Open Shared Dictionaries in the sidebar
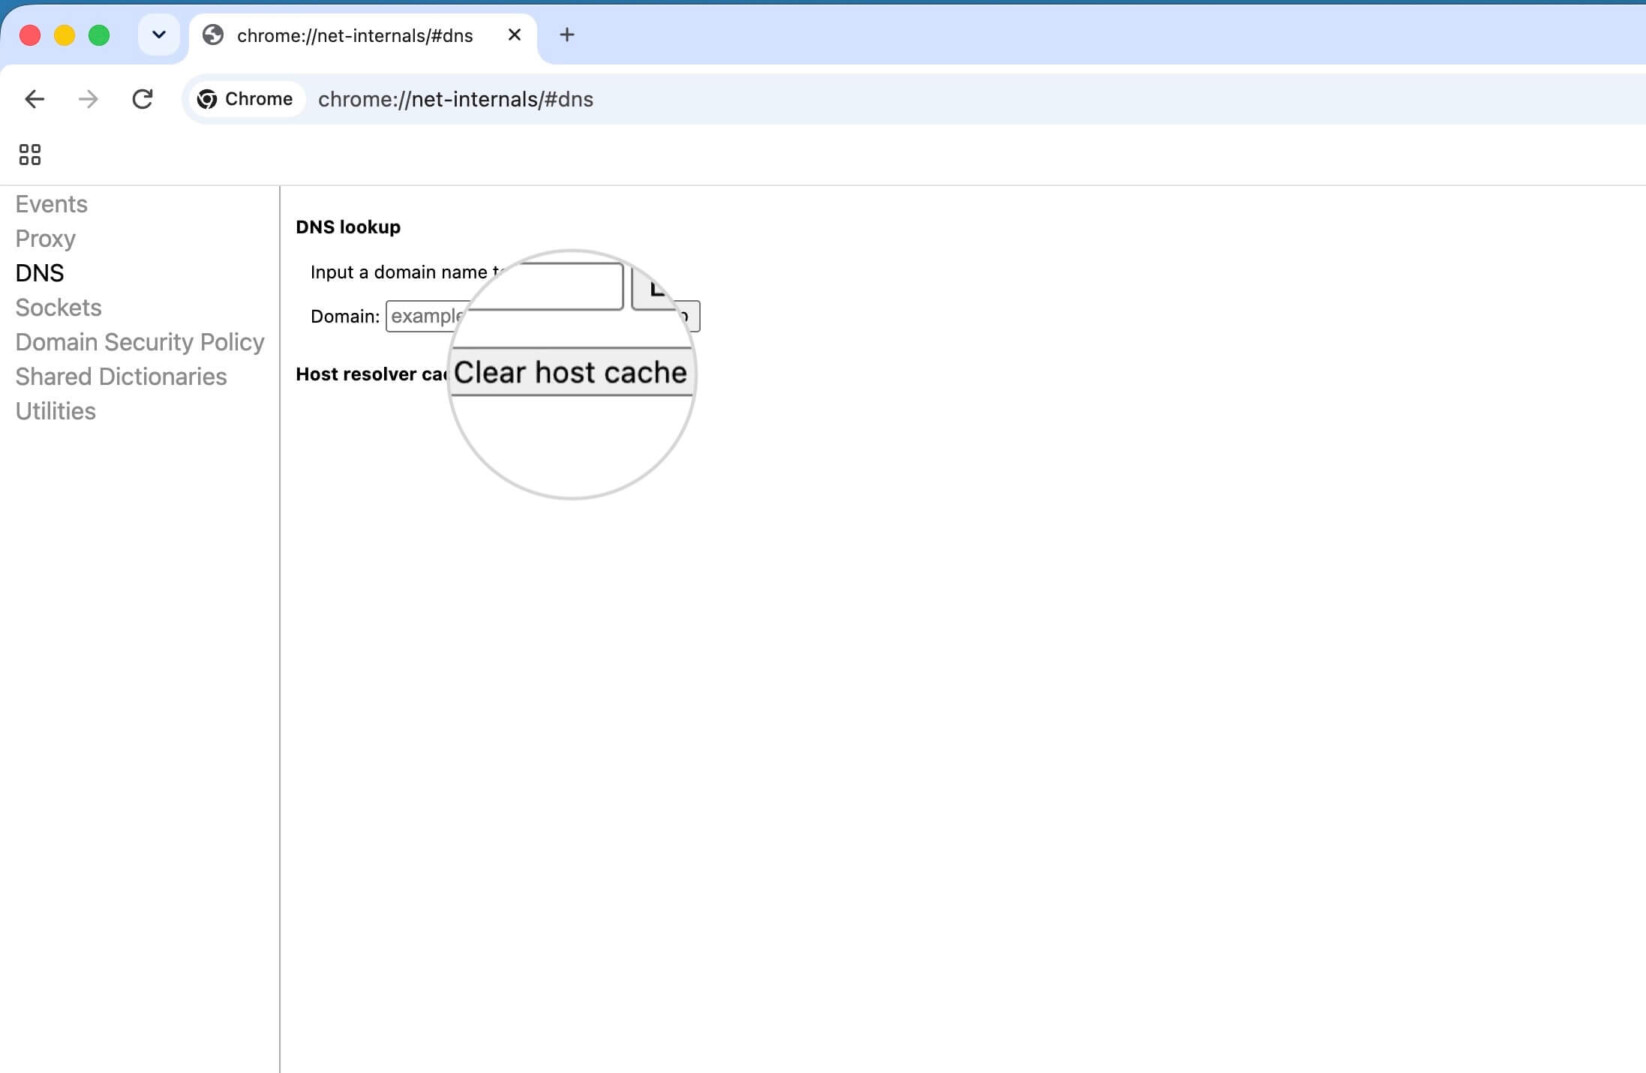Image resolution: width=1646 pixels, height=1073 pixels. [x=121, y=377]
